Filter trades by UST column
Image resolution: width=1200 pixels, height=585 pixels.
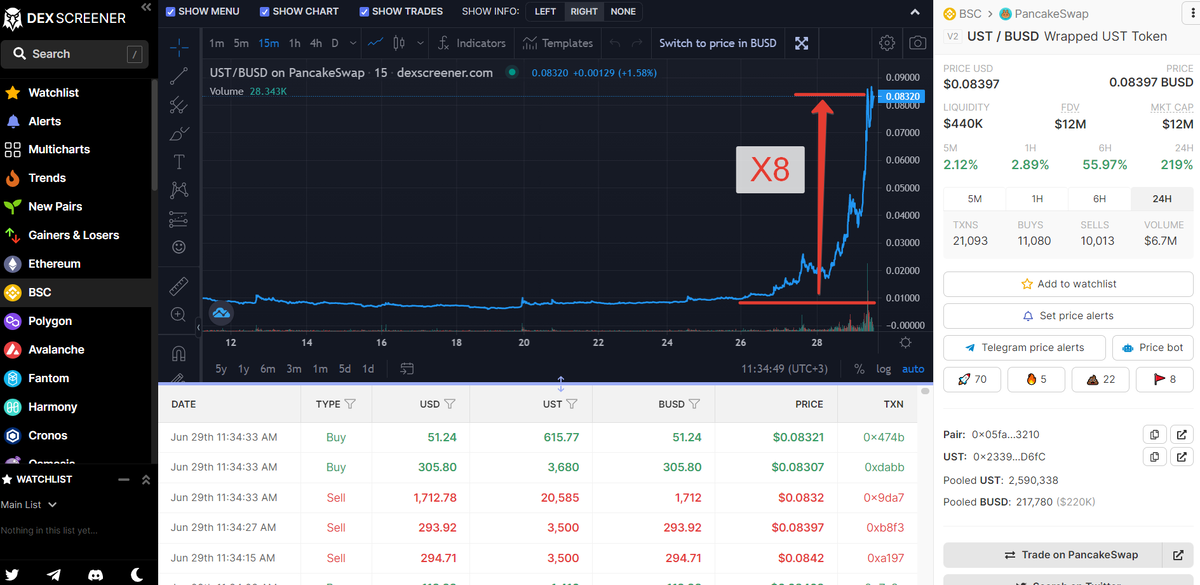(x=572, y=404)
